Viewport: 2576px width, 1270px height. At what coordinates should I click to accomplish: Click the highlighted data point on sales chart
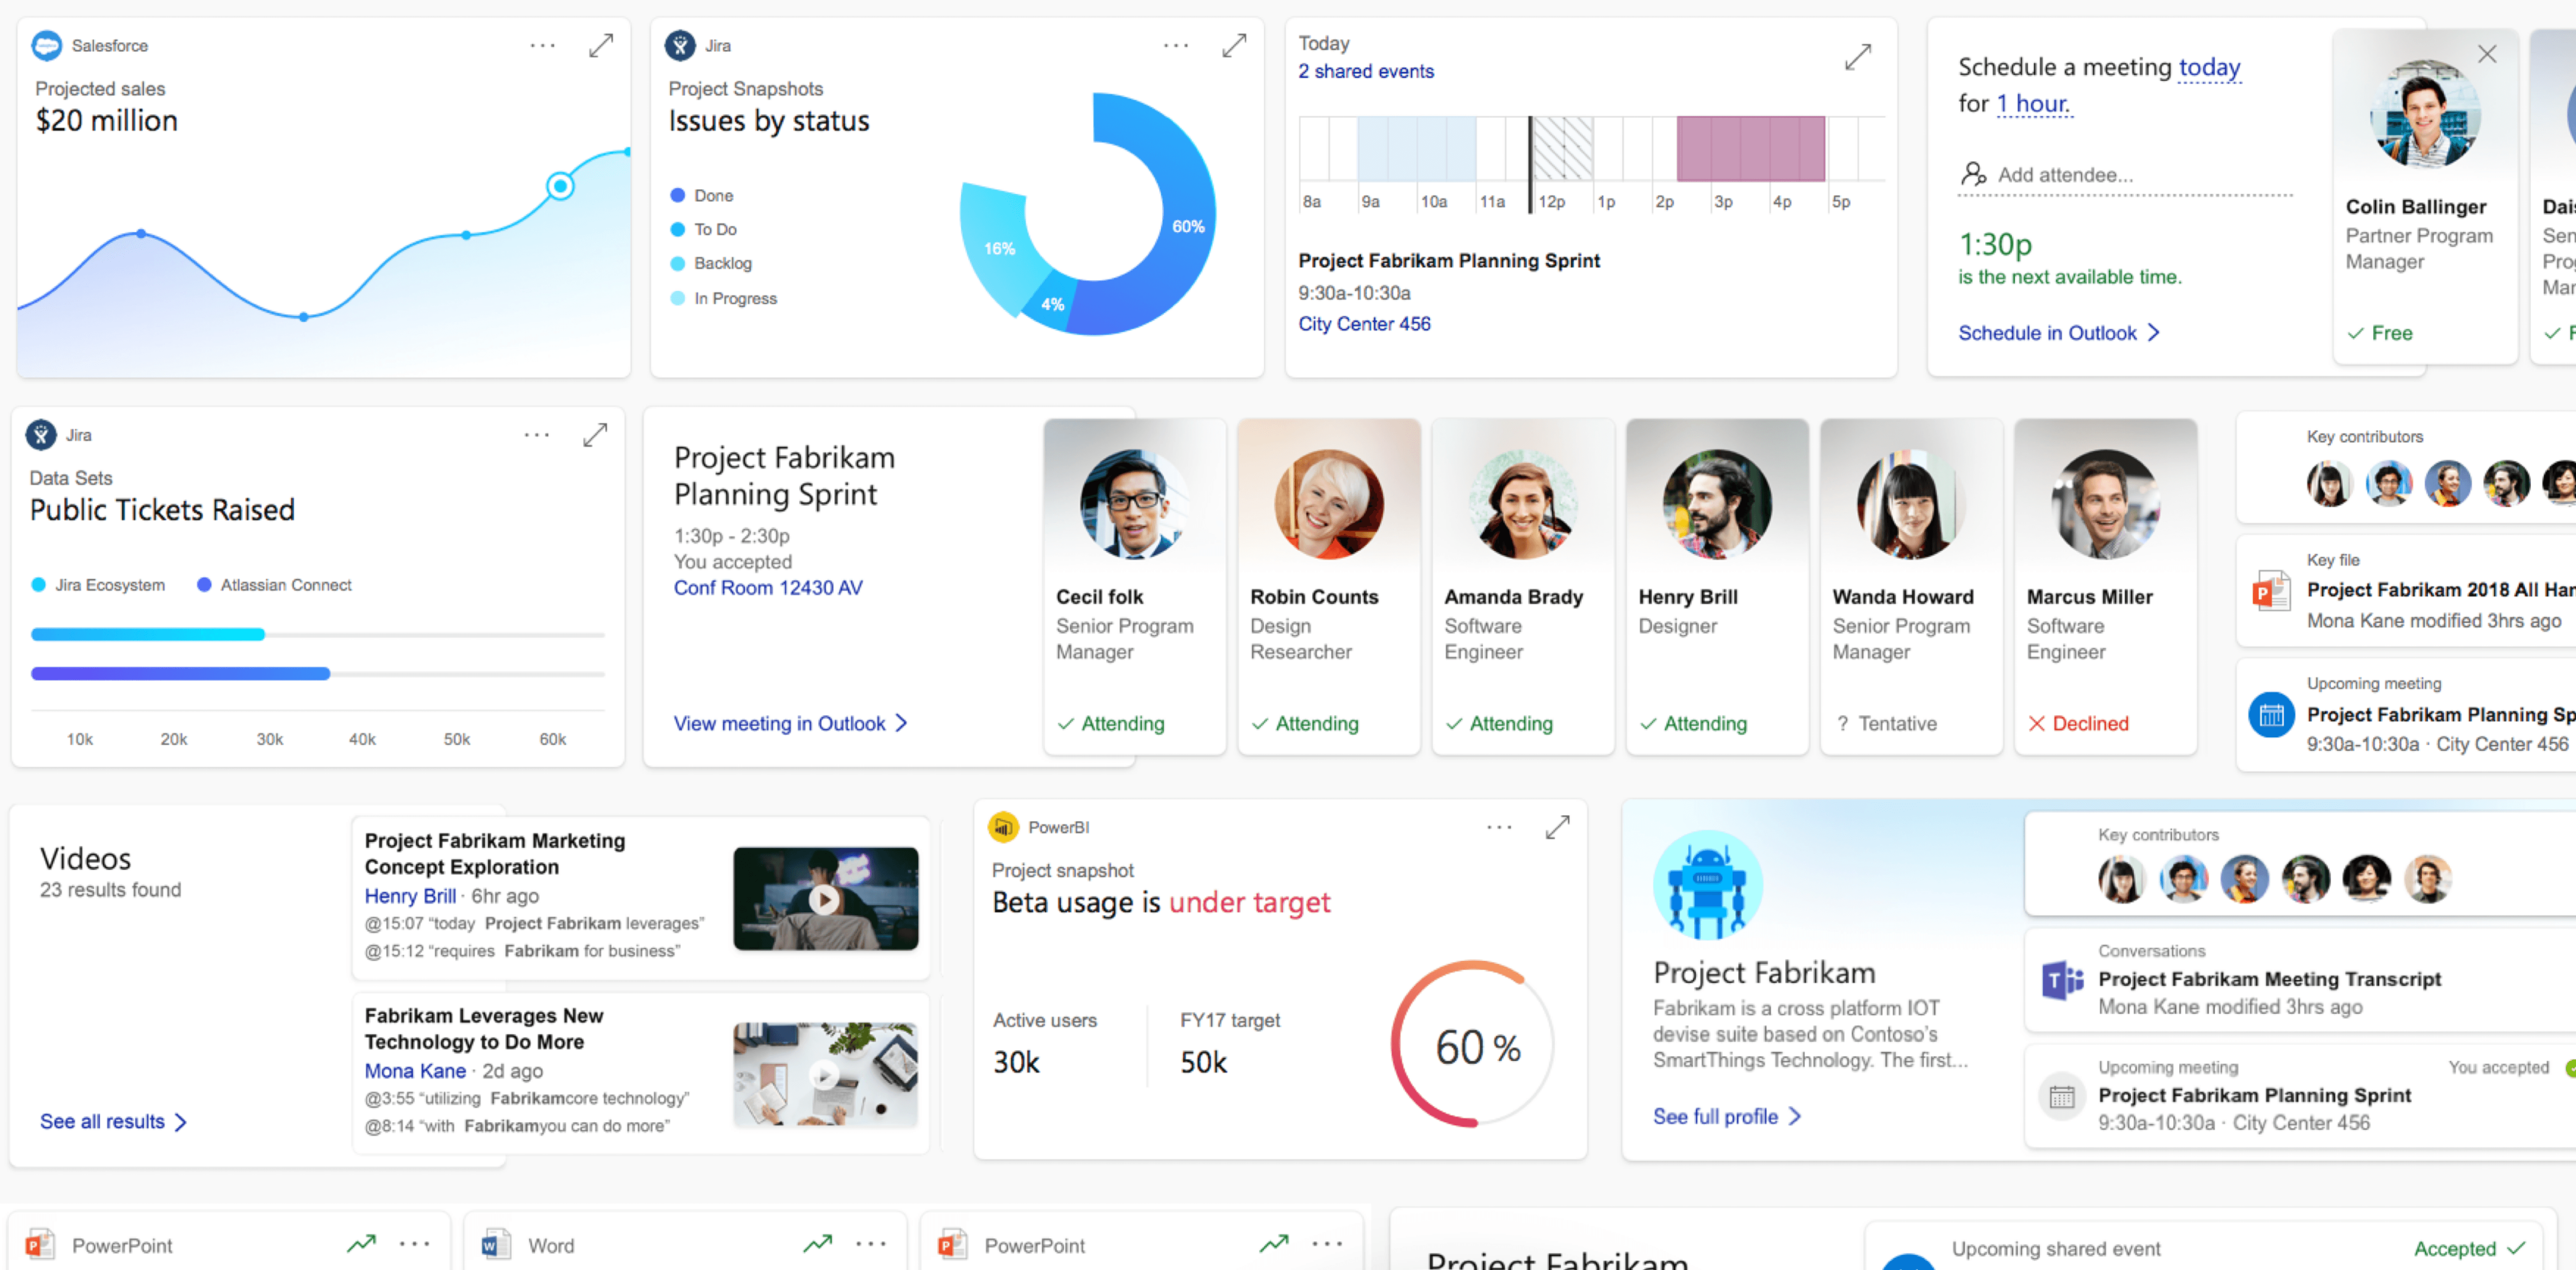[x=560, y=186]
